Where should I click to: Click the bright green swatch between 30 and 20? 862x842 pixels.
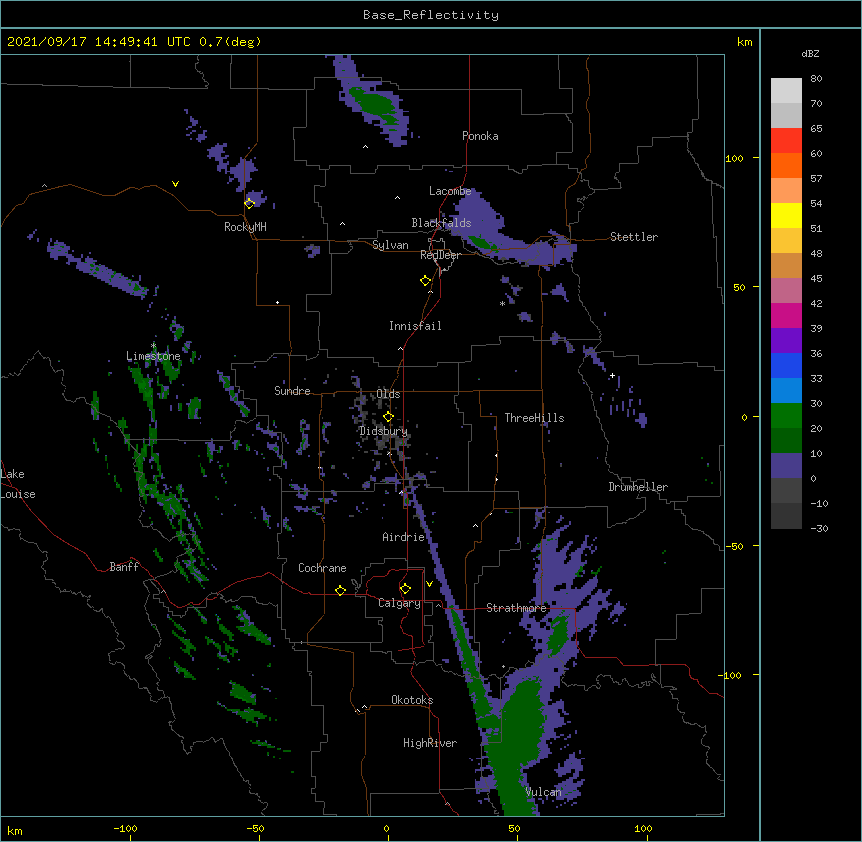tap(786, 416)
